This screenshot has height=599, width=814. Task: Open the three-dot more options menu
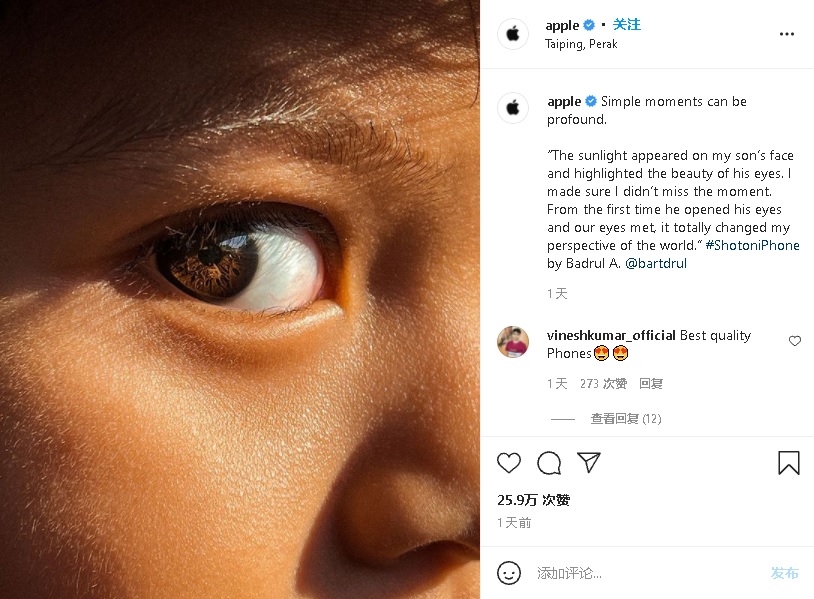[x=787, y=34]
